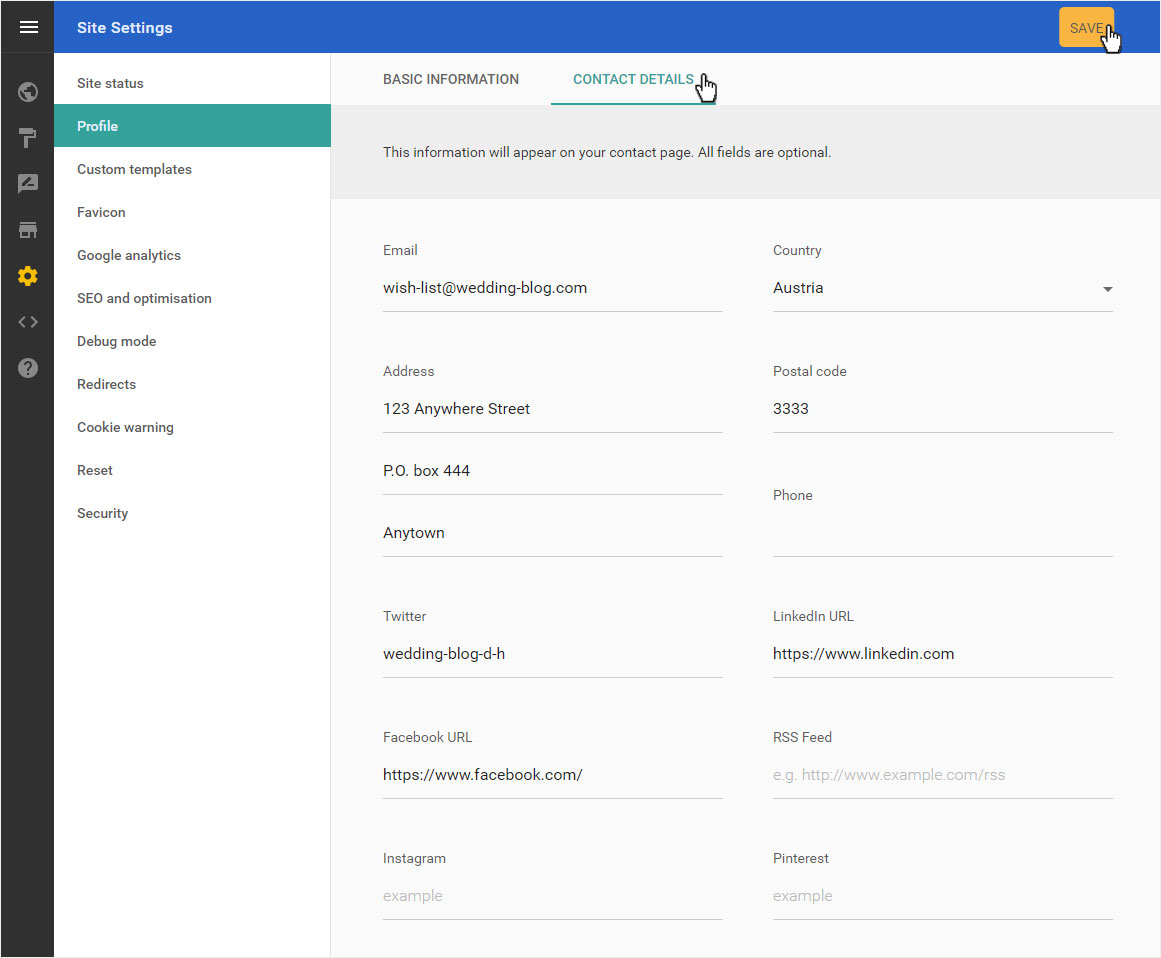Open the hamburger menu icon
This screenshot has height=958, width=1161.
point(28,27)
